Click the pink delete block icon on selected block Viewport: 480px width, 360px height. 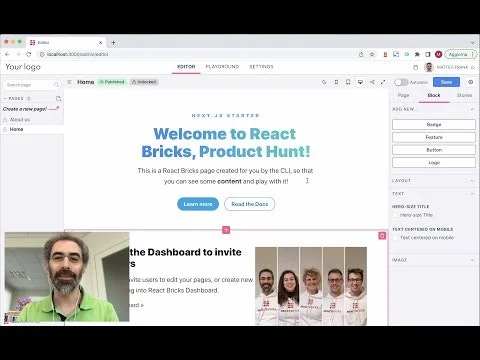tap(382, 236)
